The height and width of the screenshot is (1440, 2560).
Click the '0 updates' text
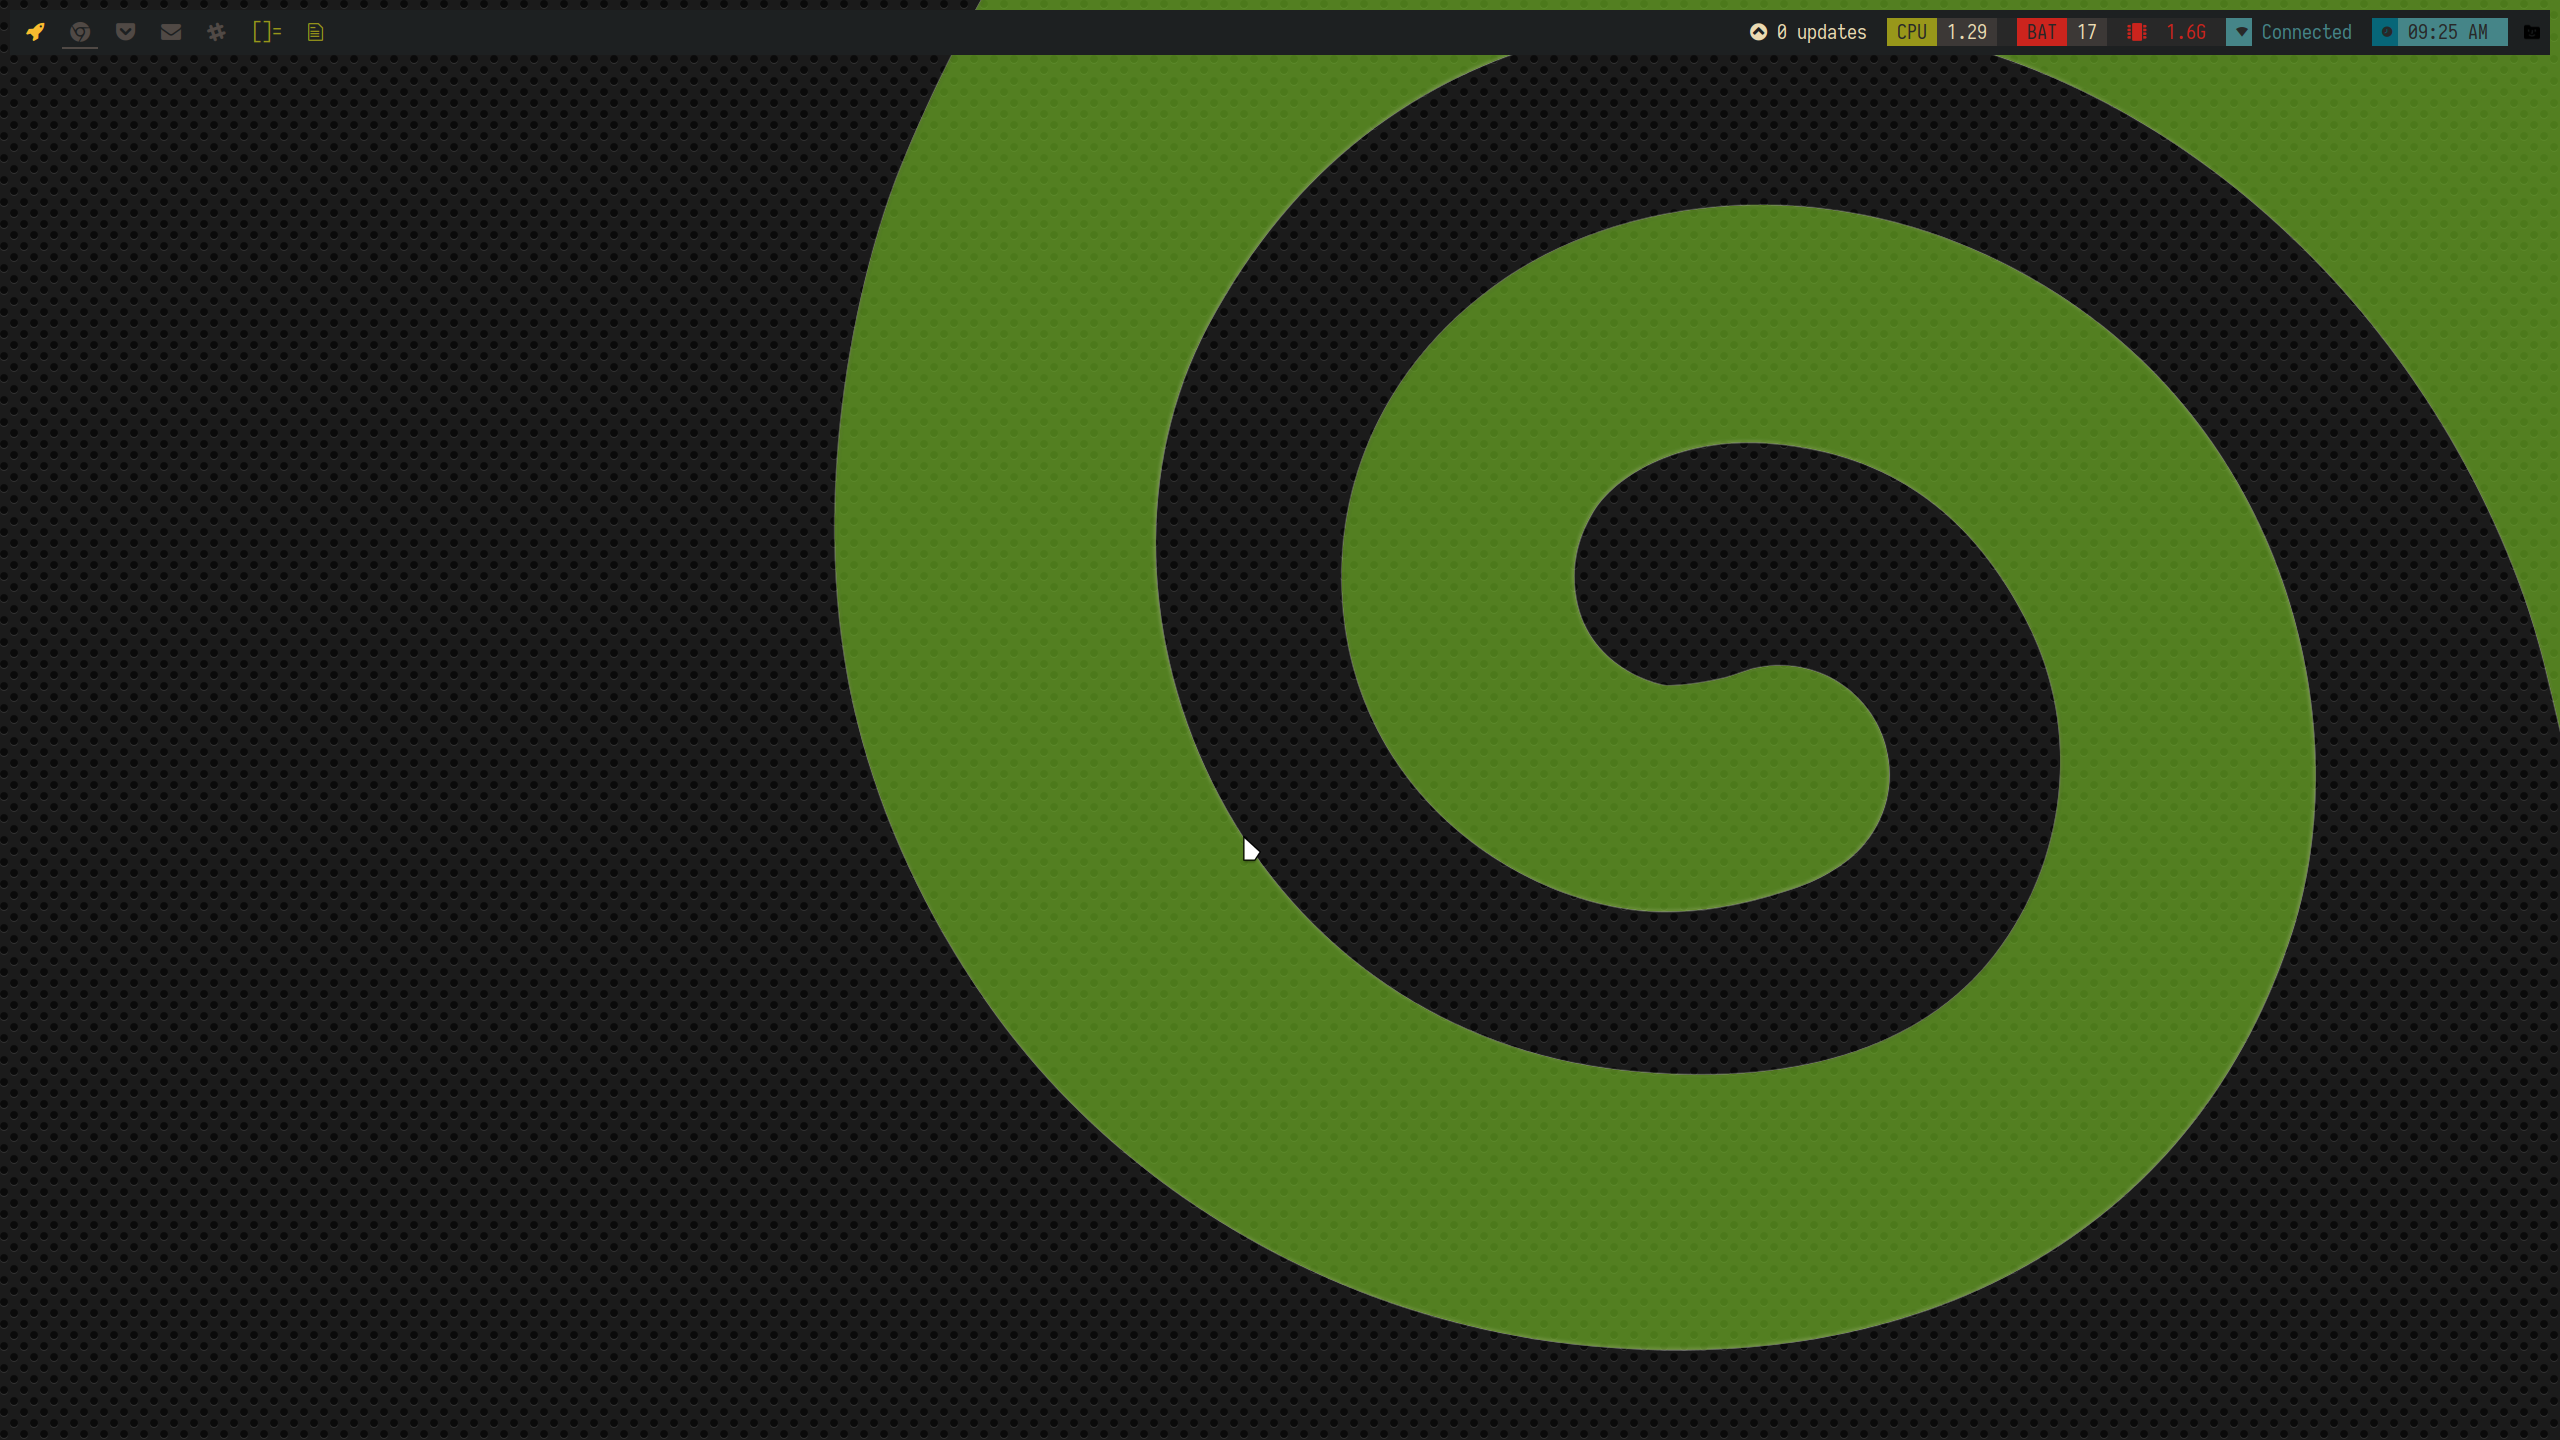pyautogui.click(x=1821, y=32)
